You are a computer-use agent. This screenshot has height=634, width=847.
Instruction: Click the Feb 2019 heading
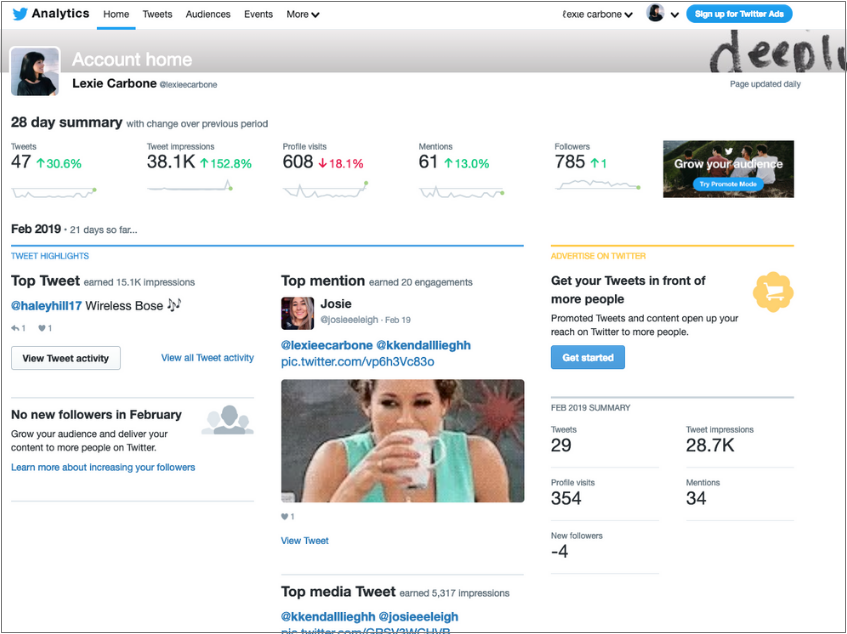click(36, 229)
